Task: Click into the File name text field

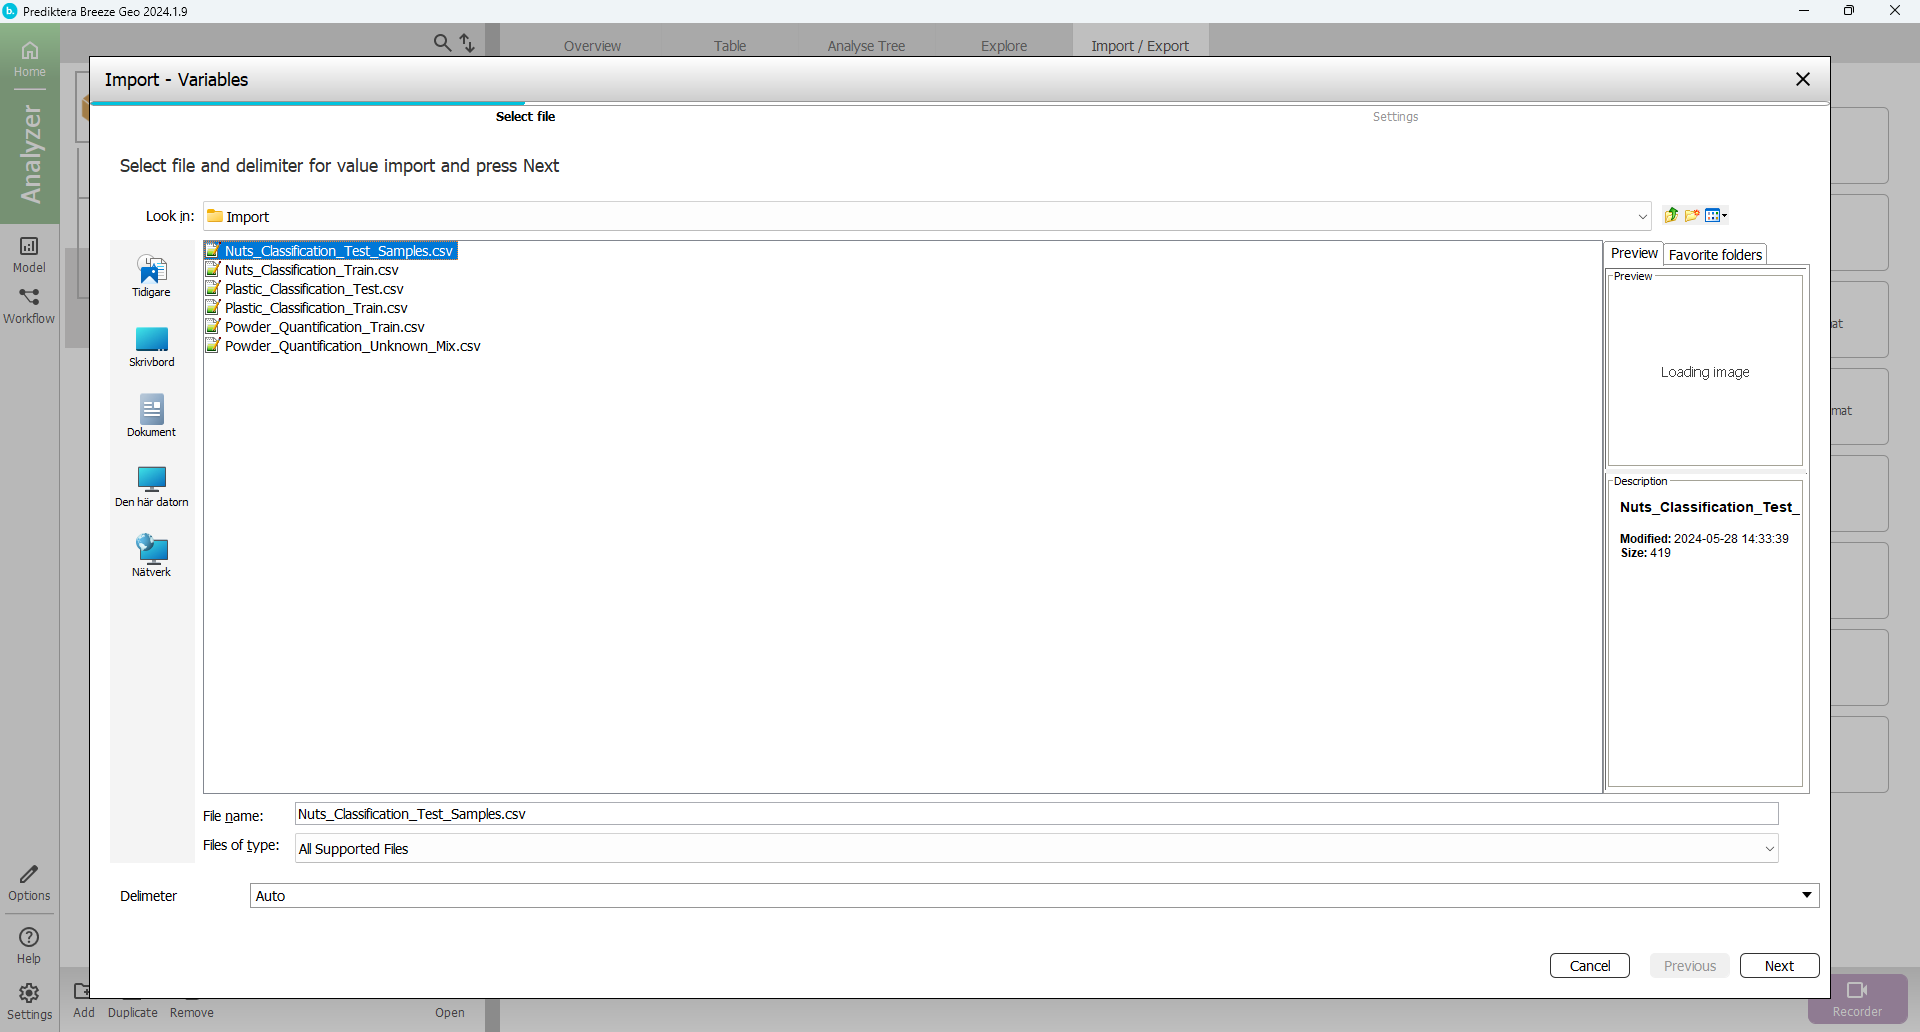Action: (x=1035, y=814)
